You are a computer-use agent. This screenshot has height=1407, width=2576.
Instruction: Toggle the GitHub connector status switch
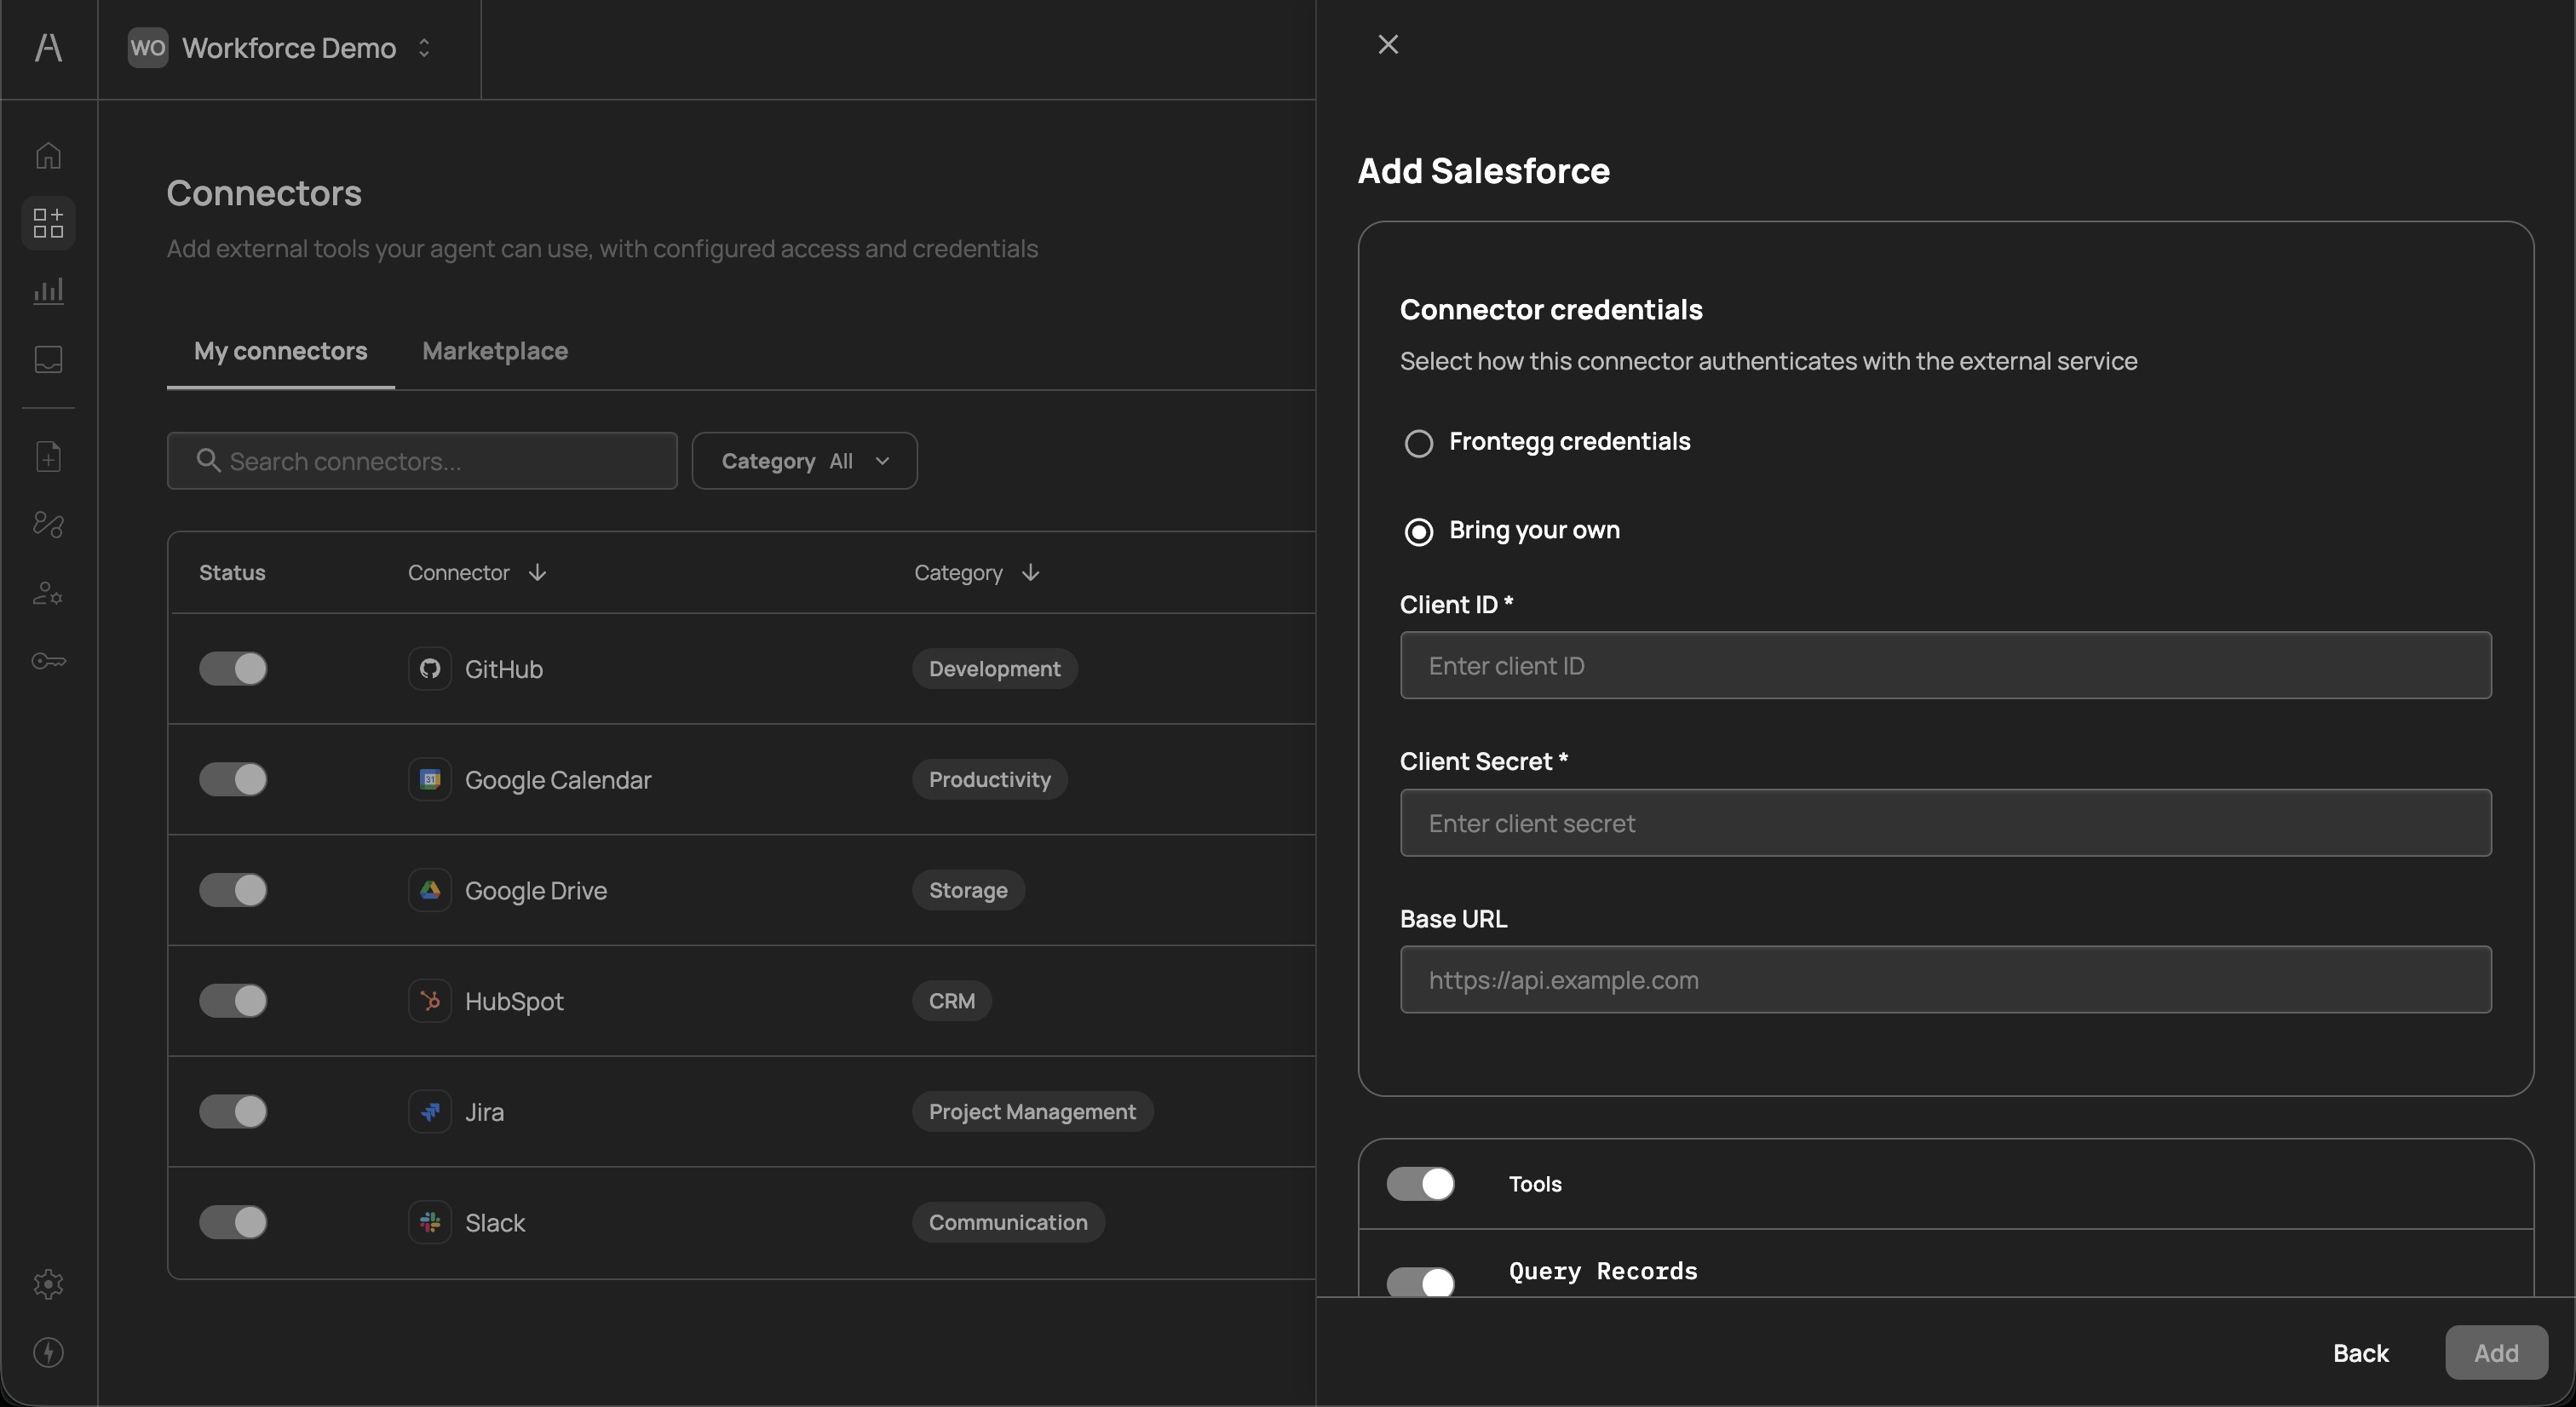click(233, 669)
